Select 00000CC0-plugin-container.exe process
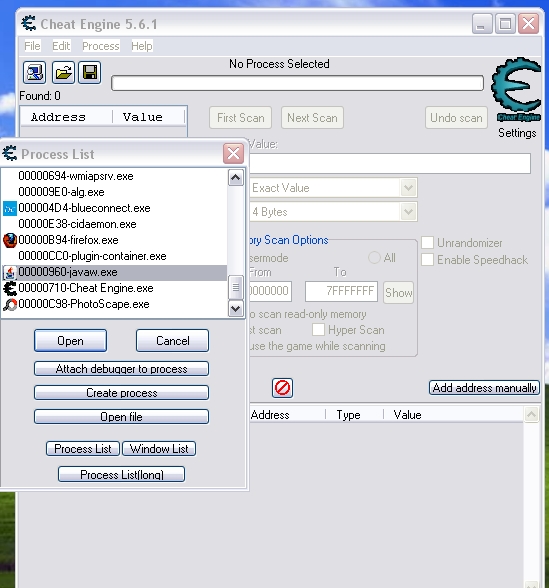The width and height of the screenshot is (549, 588). (114, 256)
